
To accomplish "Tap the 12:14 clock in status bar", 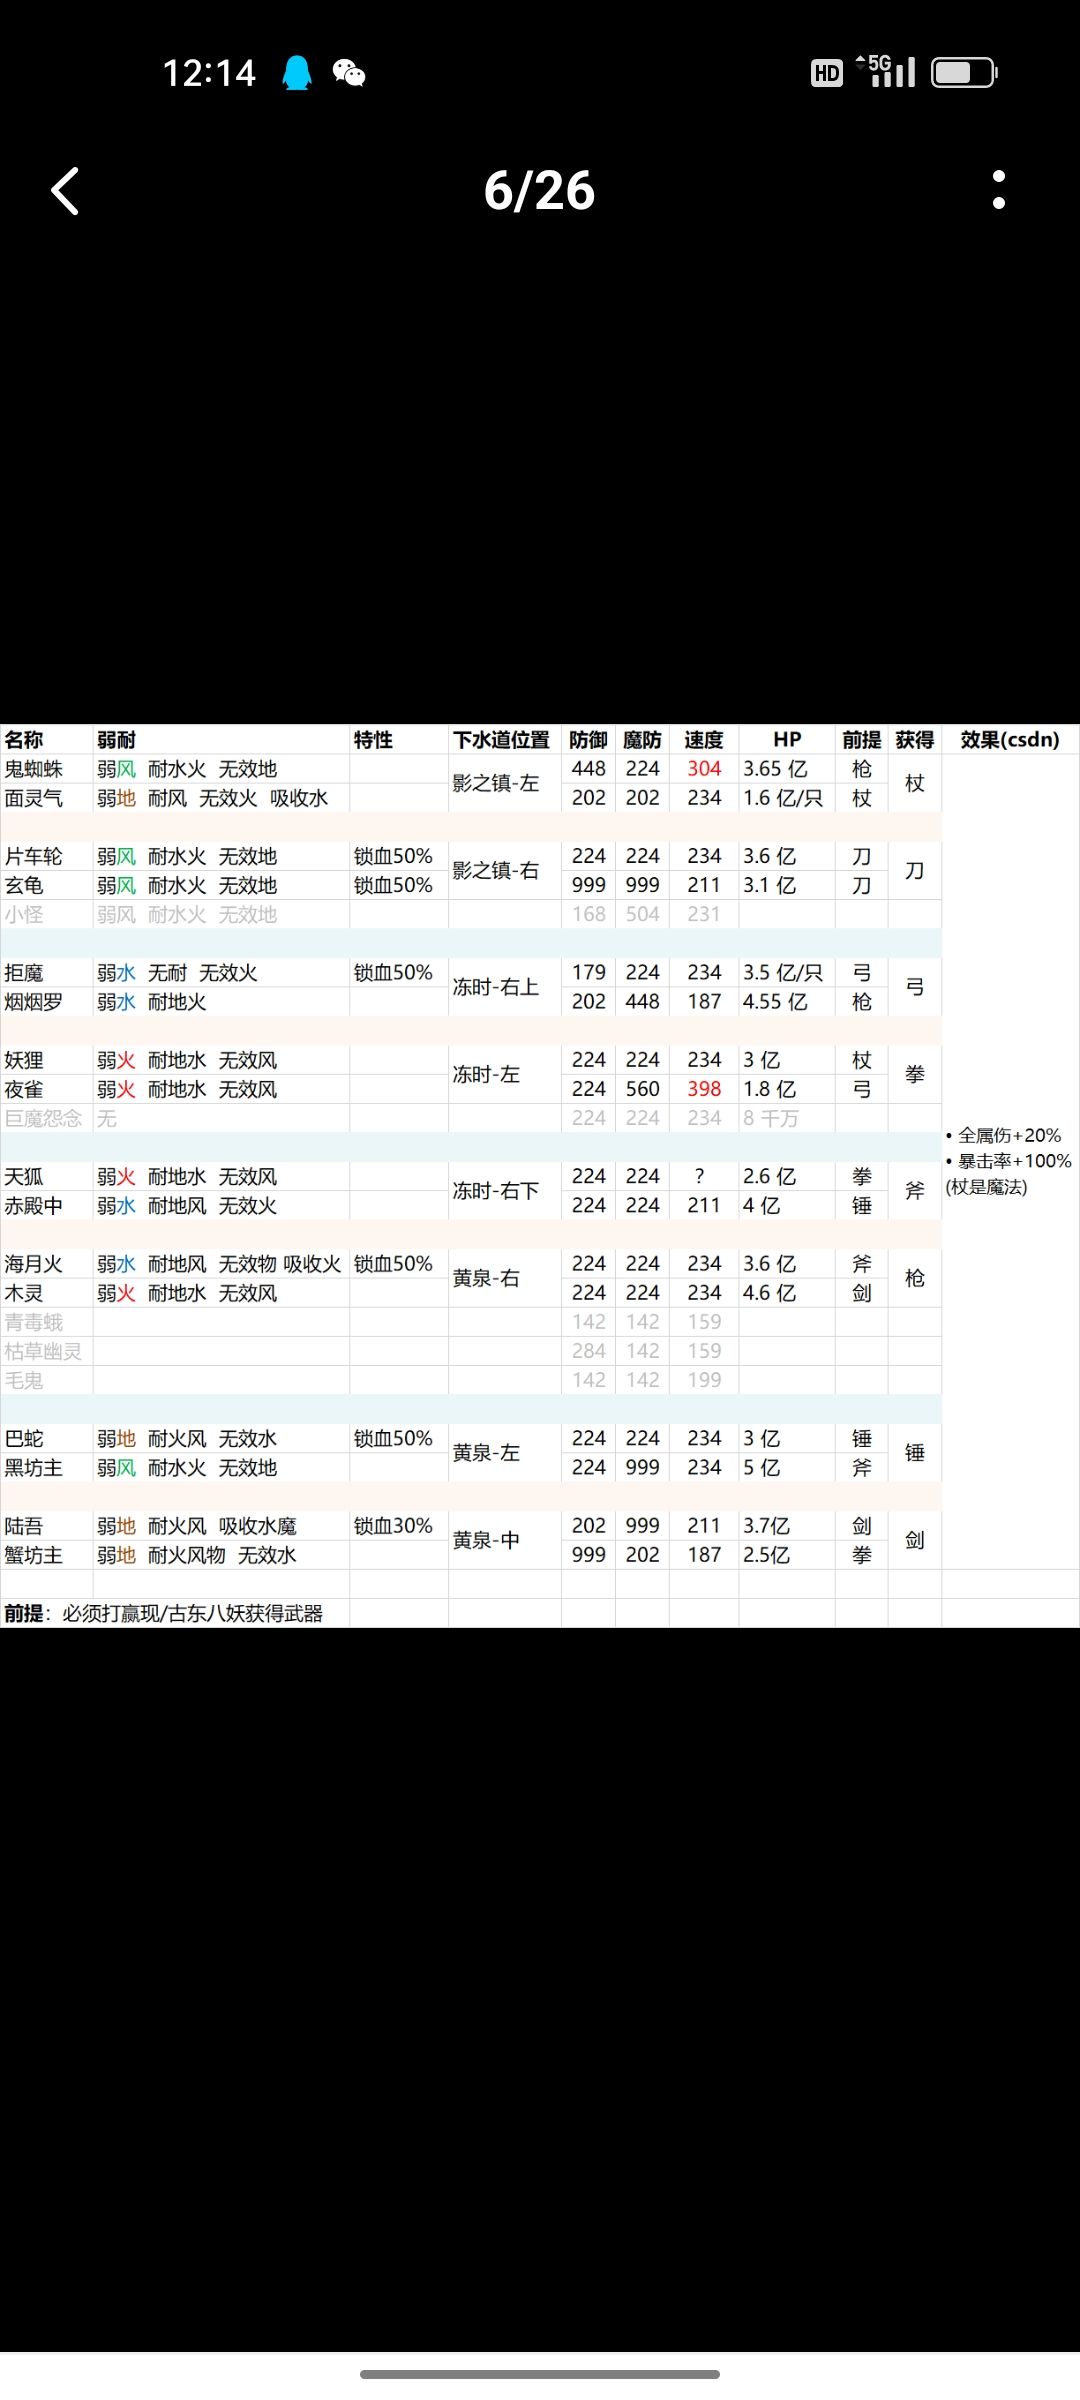I will [x=209, y=73].
